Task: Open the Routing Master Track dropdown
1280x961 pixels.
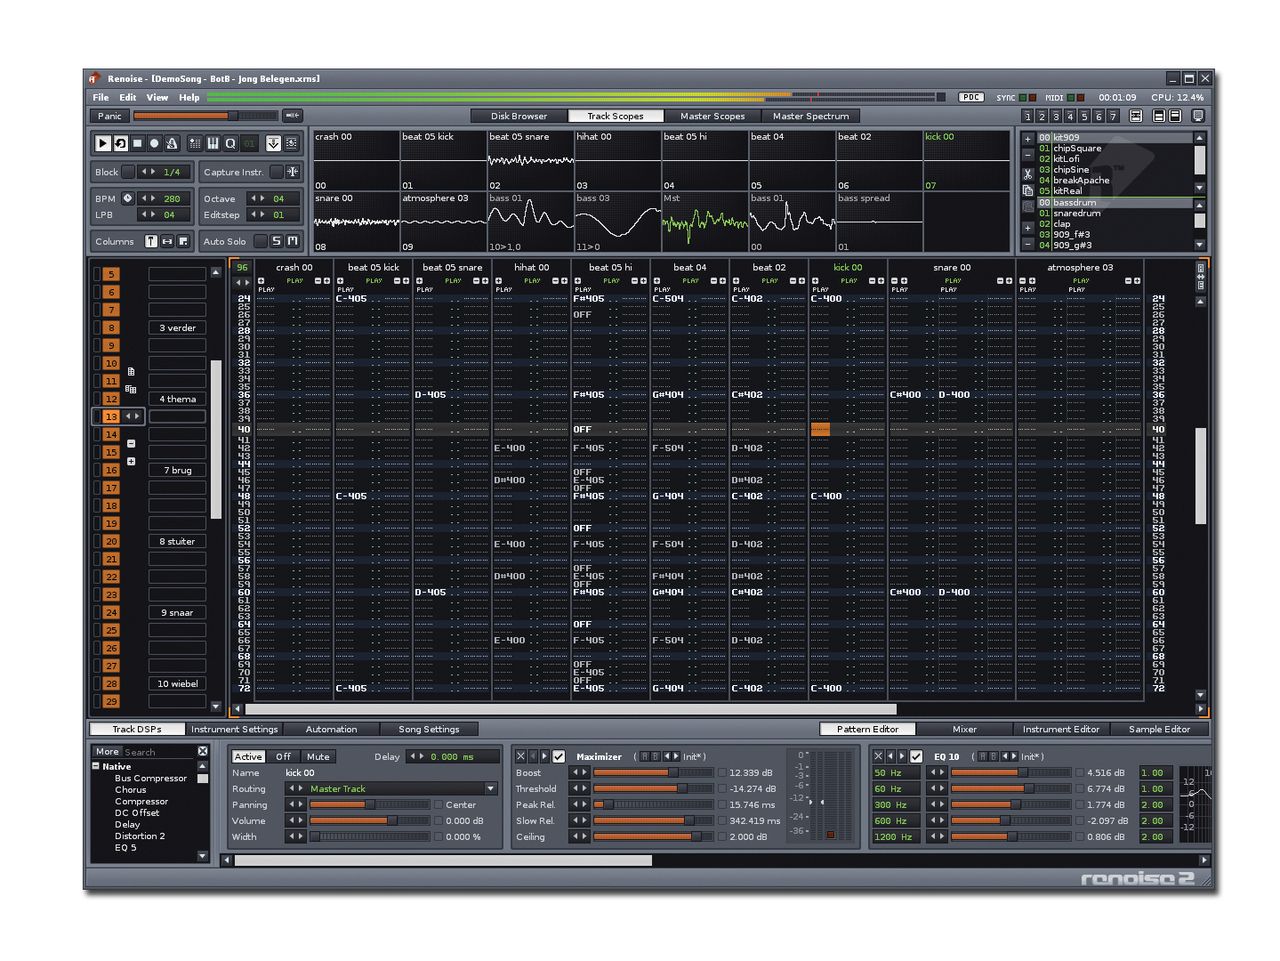Action: [x=491, y=788]
